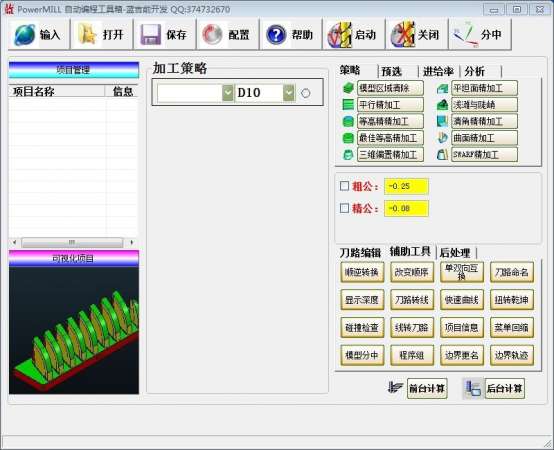Click the 最佳等高精加工 strategy icon
The image size is (554, 450).
point(348,138)
